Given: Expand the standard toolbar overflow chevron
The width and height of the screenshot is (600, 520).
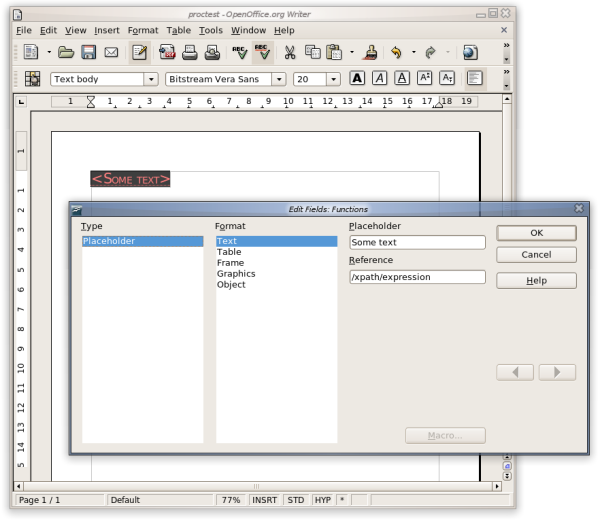Looking at the screenshot, I should pyautogui.click(x=506, y=46).
